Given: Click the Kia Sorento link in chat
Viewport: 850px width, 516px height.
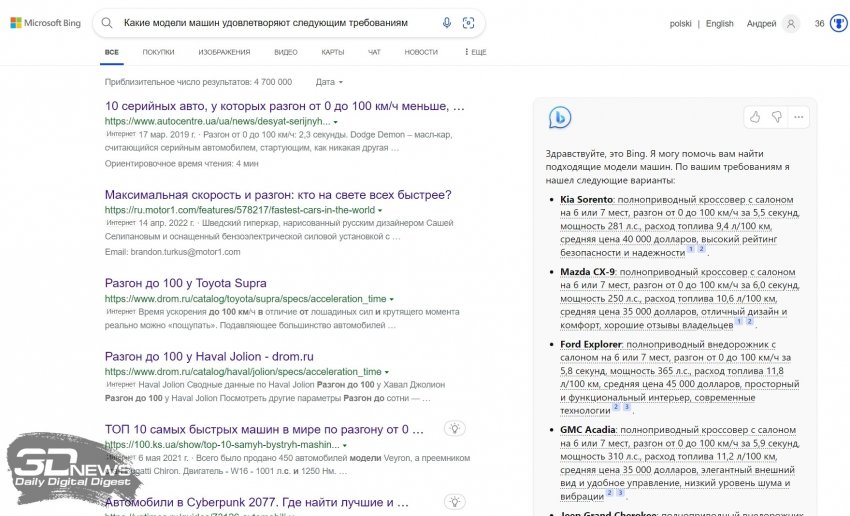Looking at the screenshot, I should tap(586, 200).
